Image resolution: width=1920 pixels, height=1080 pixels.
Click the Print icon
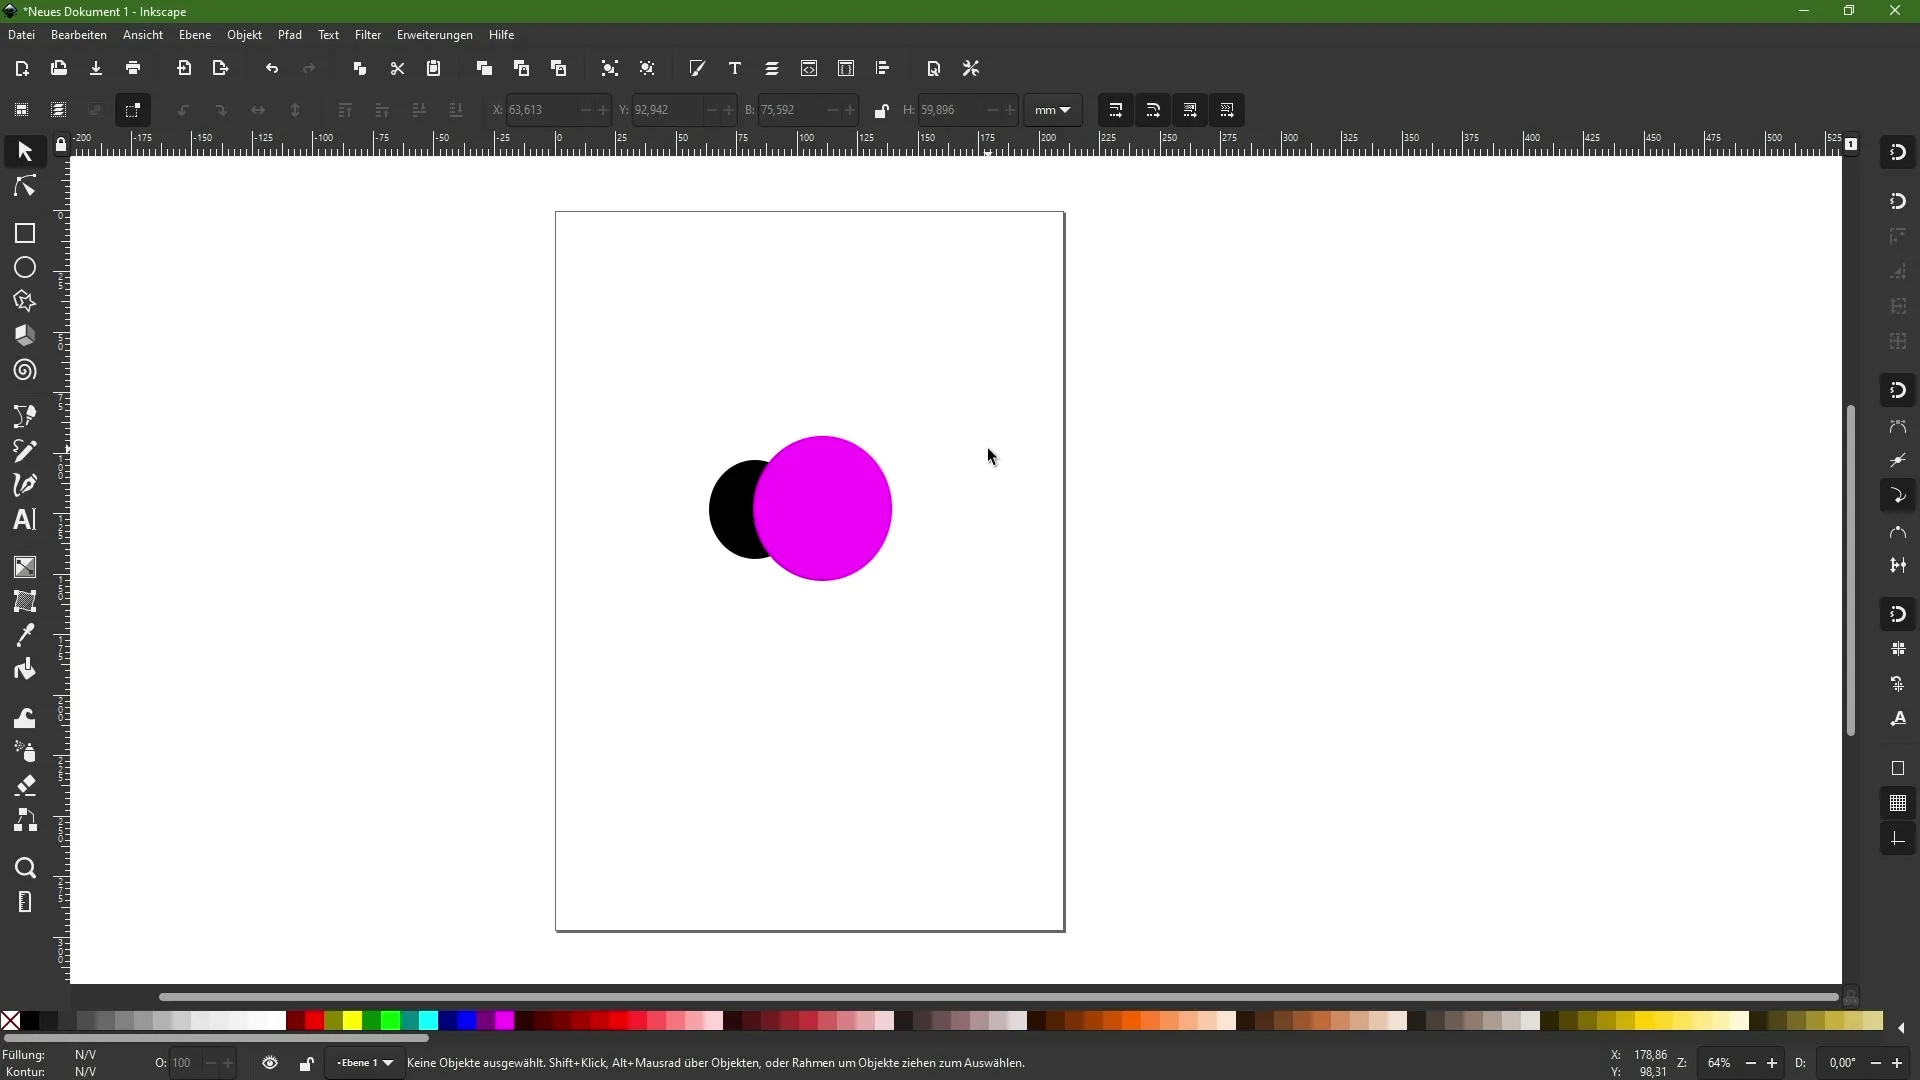click(133, 68)
